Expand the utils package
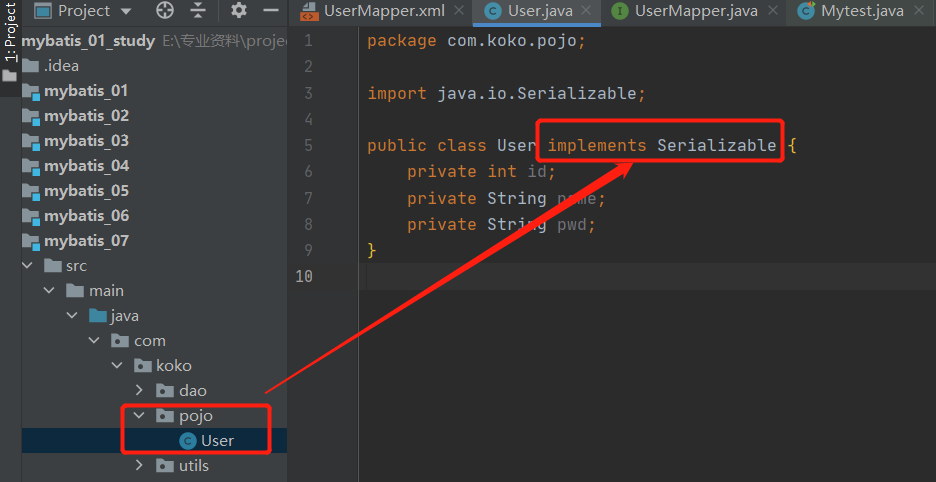This screenshot has width=936, height=482. point(139,465)
